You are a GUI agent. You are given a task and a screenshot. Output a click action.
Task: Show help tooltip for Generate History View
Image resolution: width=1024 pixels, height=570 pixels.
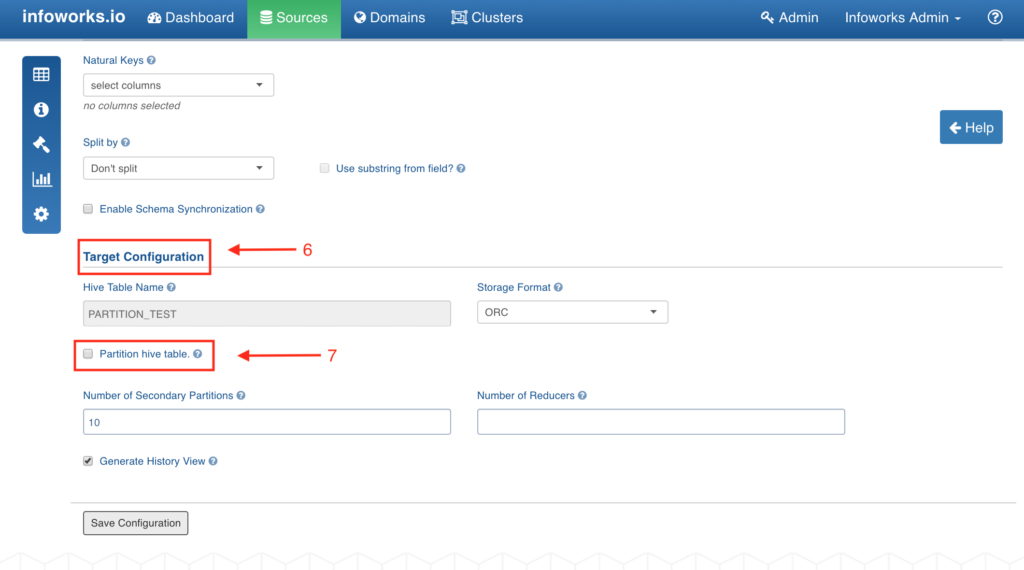coord(213,462)
